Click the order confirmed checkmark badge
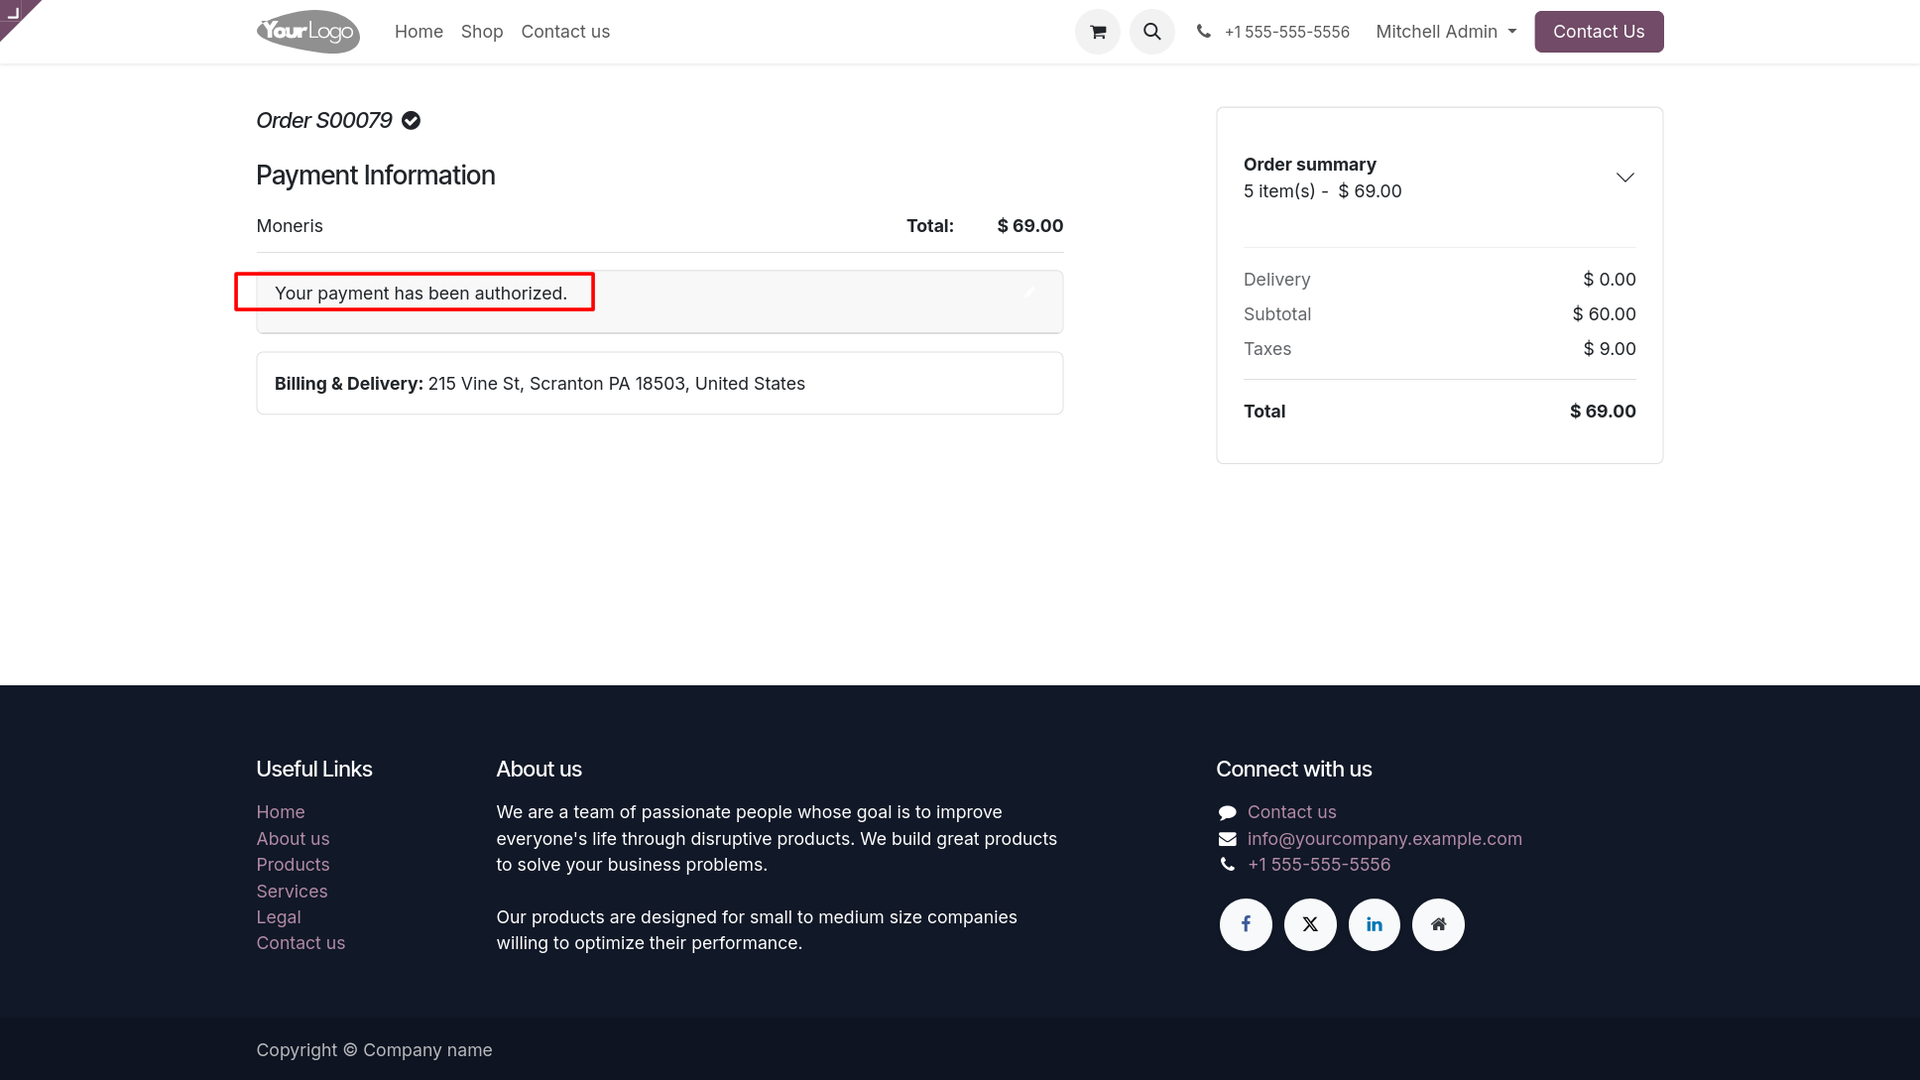The width and height of the screenshot is (1920, 1080). pos(411,121)
